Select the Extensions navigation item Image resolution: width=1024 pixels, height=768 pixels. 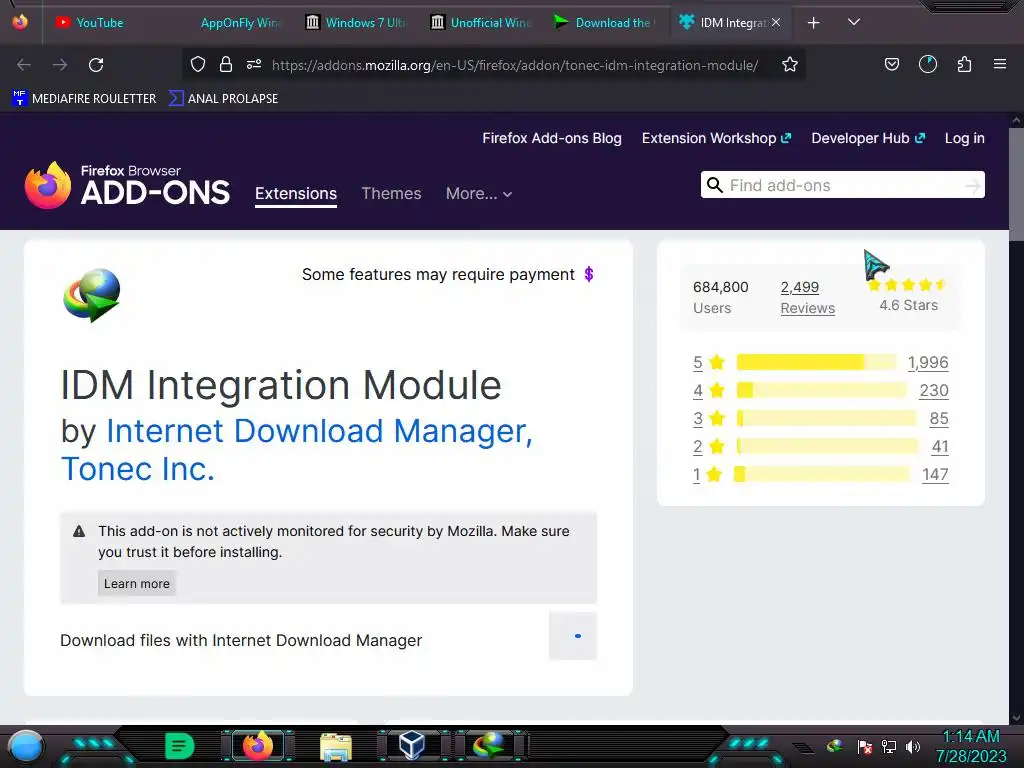(296, 193)
